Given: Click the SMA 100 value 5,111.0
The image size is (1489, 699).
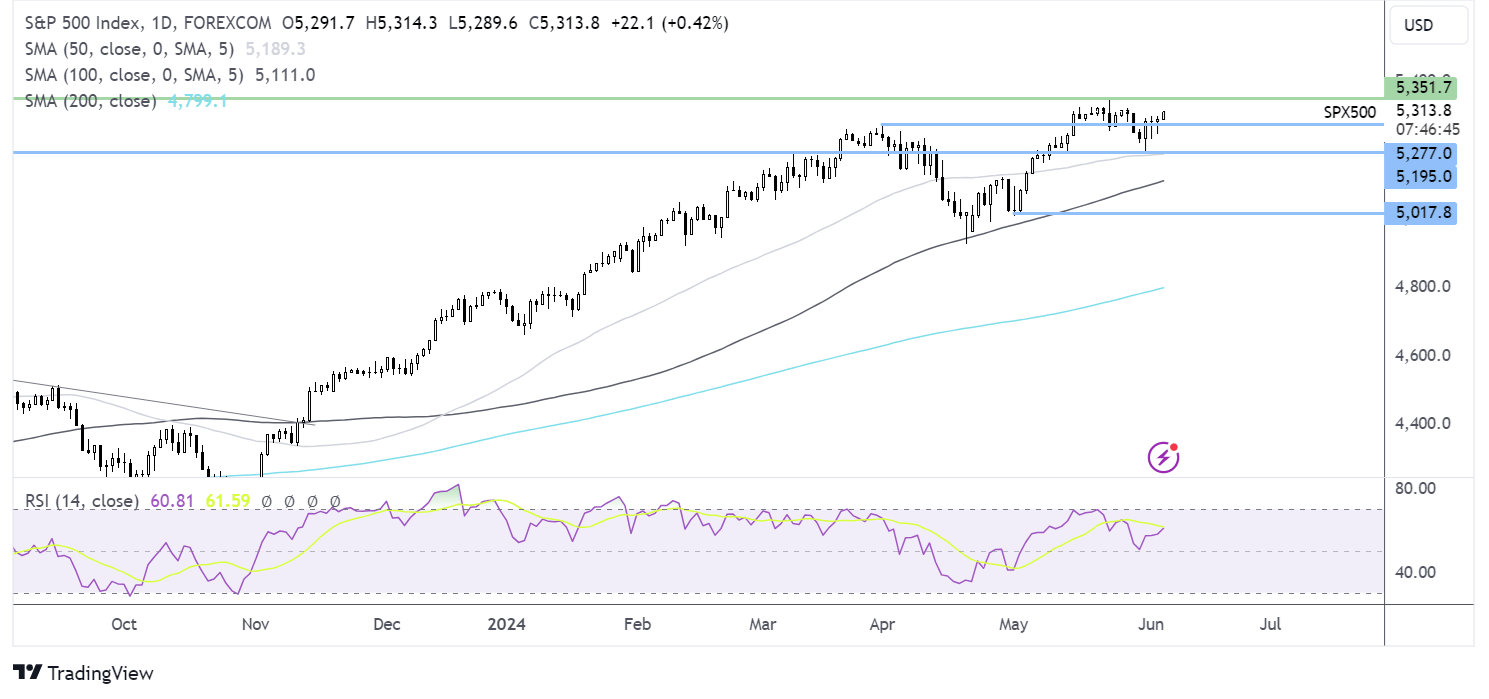Looking at the screenshot, I should [285, 74].
